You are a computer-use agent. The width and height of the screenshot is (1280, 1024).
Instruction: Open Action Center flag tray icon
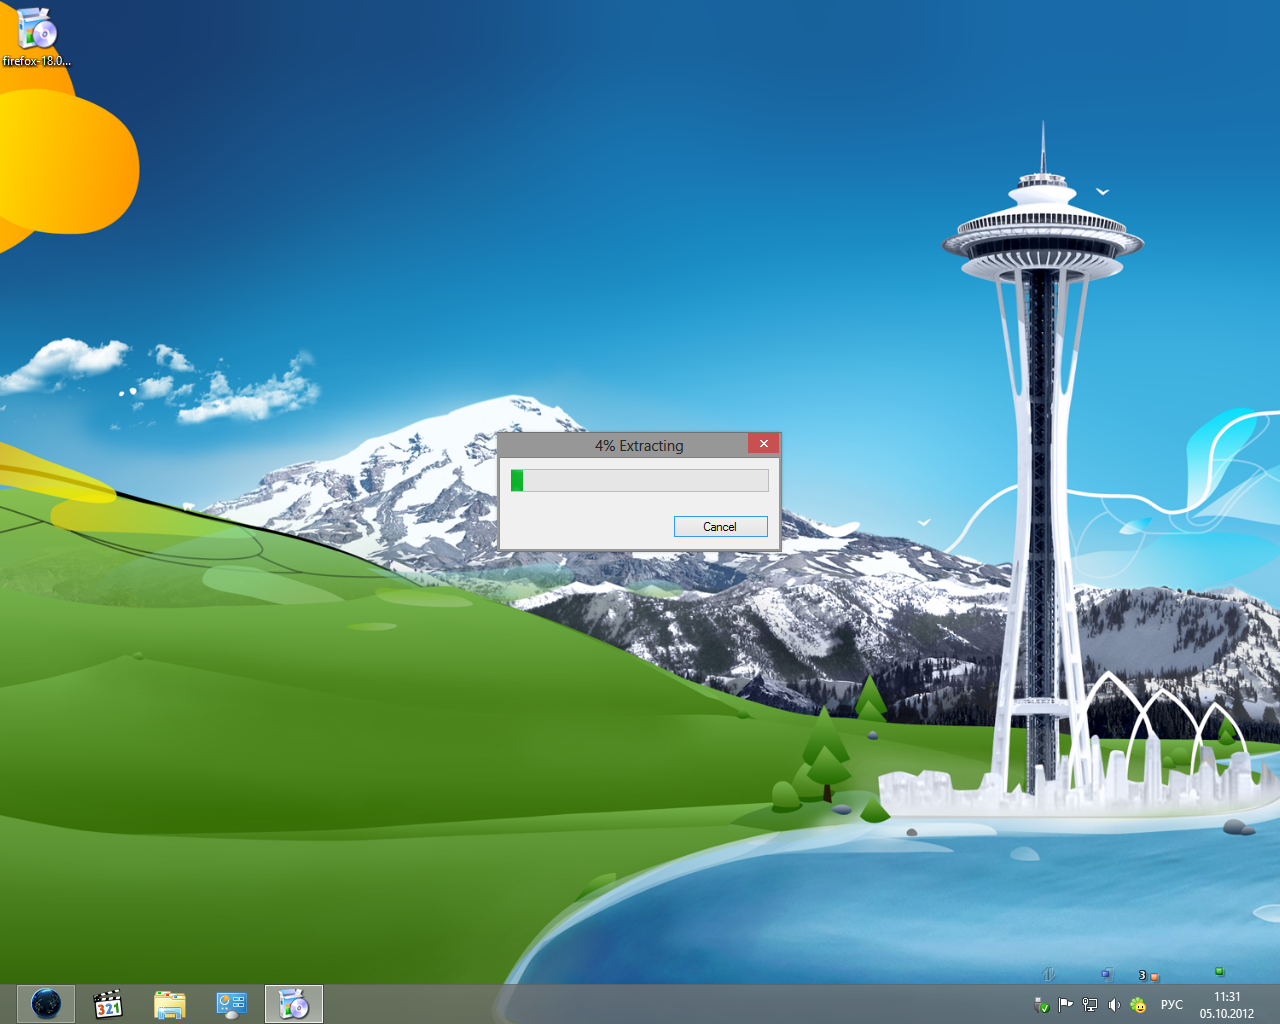[1065, 1005]
